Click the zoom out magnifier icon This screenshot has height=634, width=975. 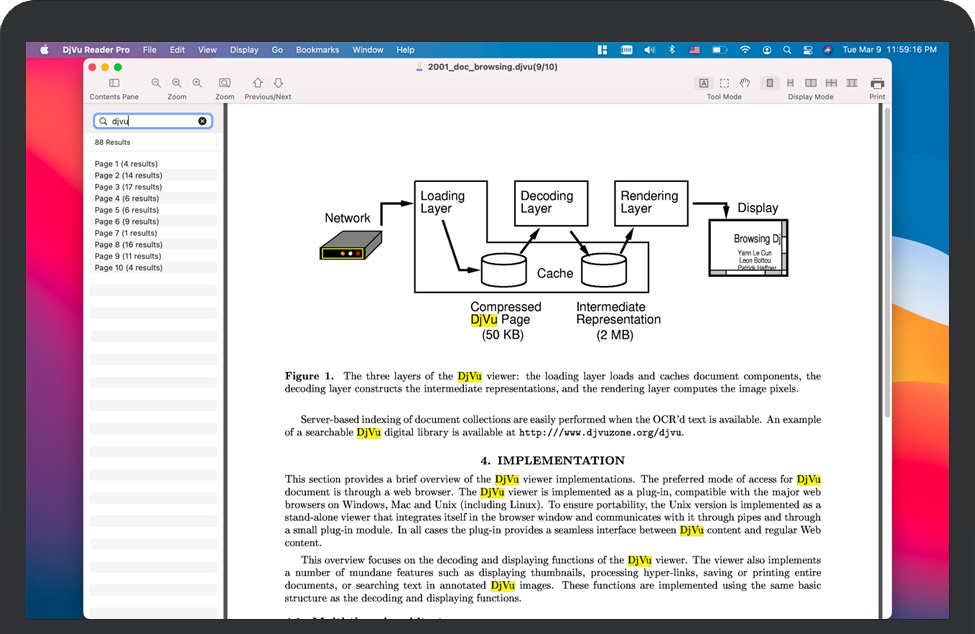(x=156, y=83)
